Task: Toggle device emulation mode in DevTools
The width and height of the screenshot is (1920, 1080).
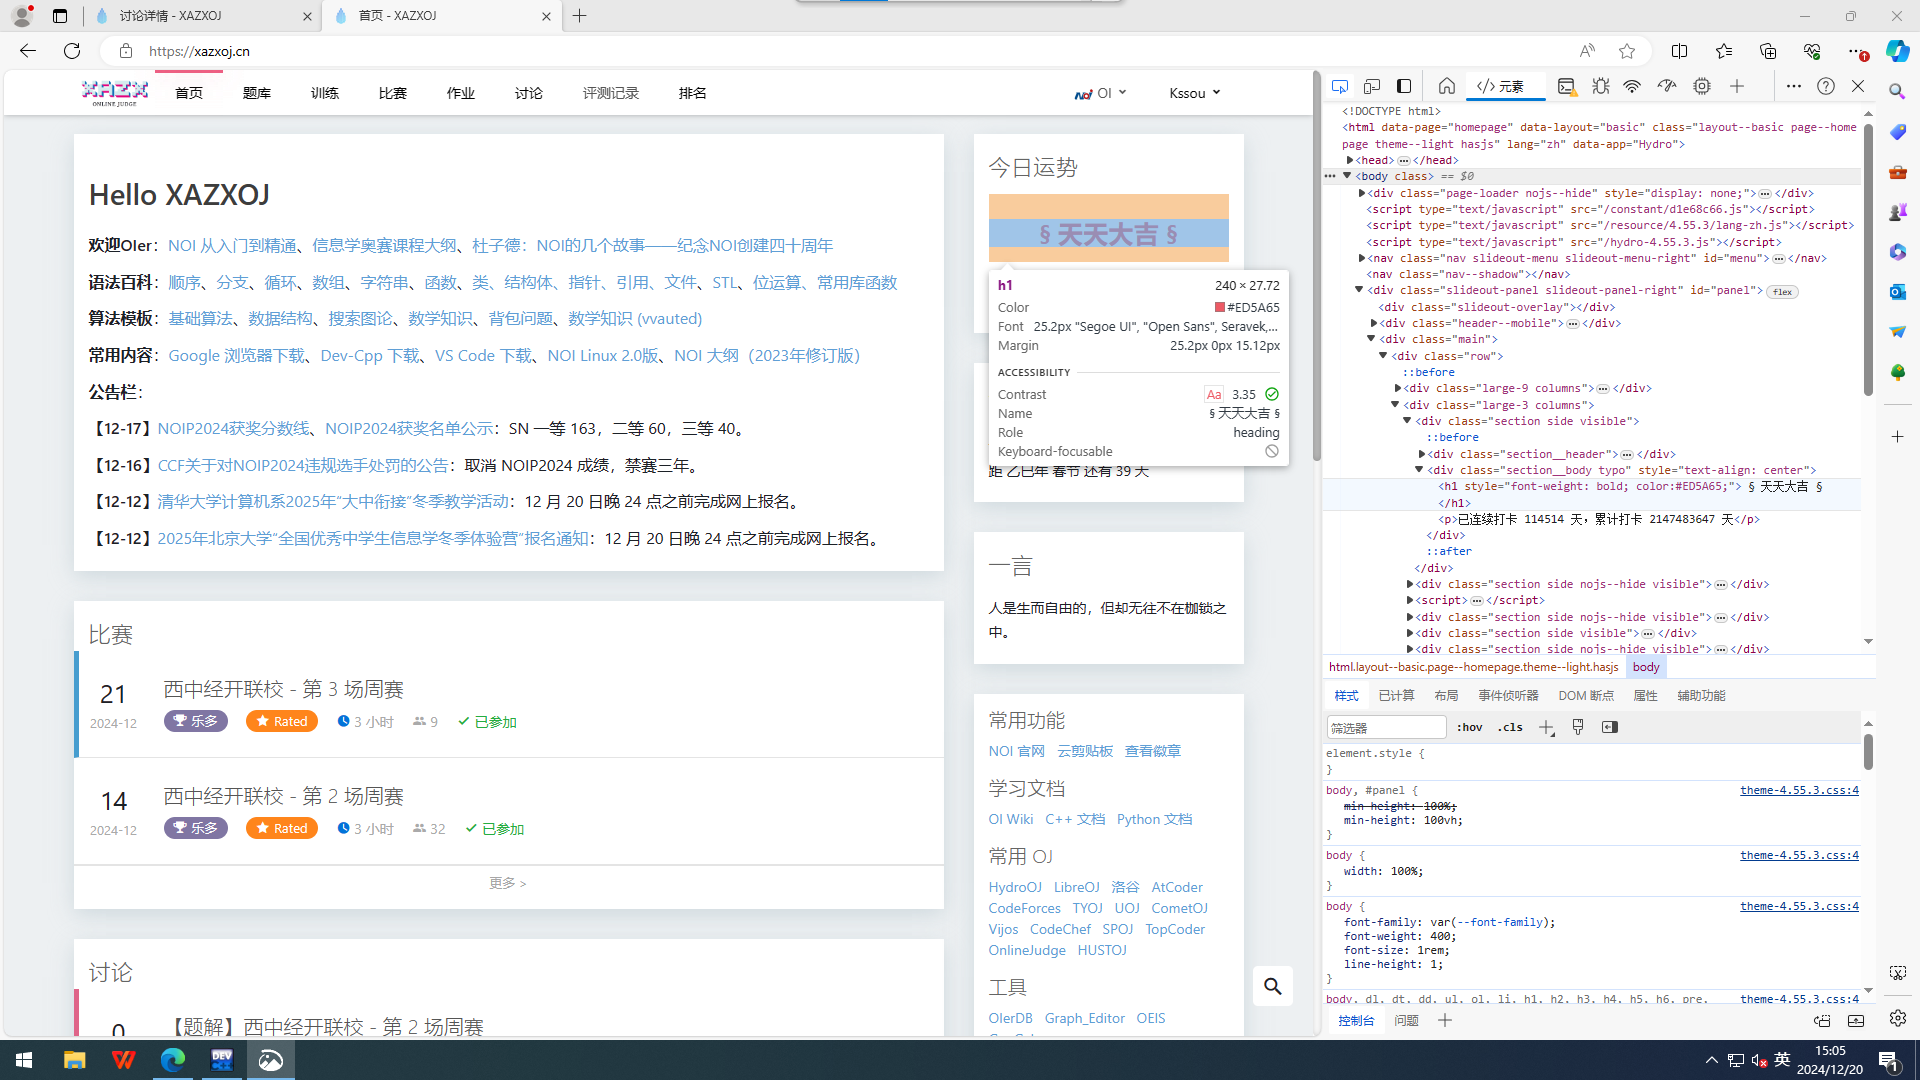Action: click(1372, 86)
